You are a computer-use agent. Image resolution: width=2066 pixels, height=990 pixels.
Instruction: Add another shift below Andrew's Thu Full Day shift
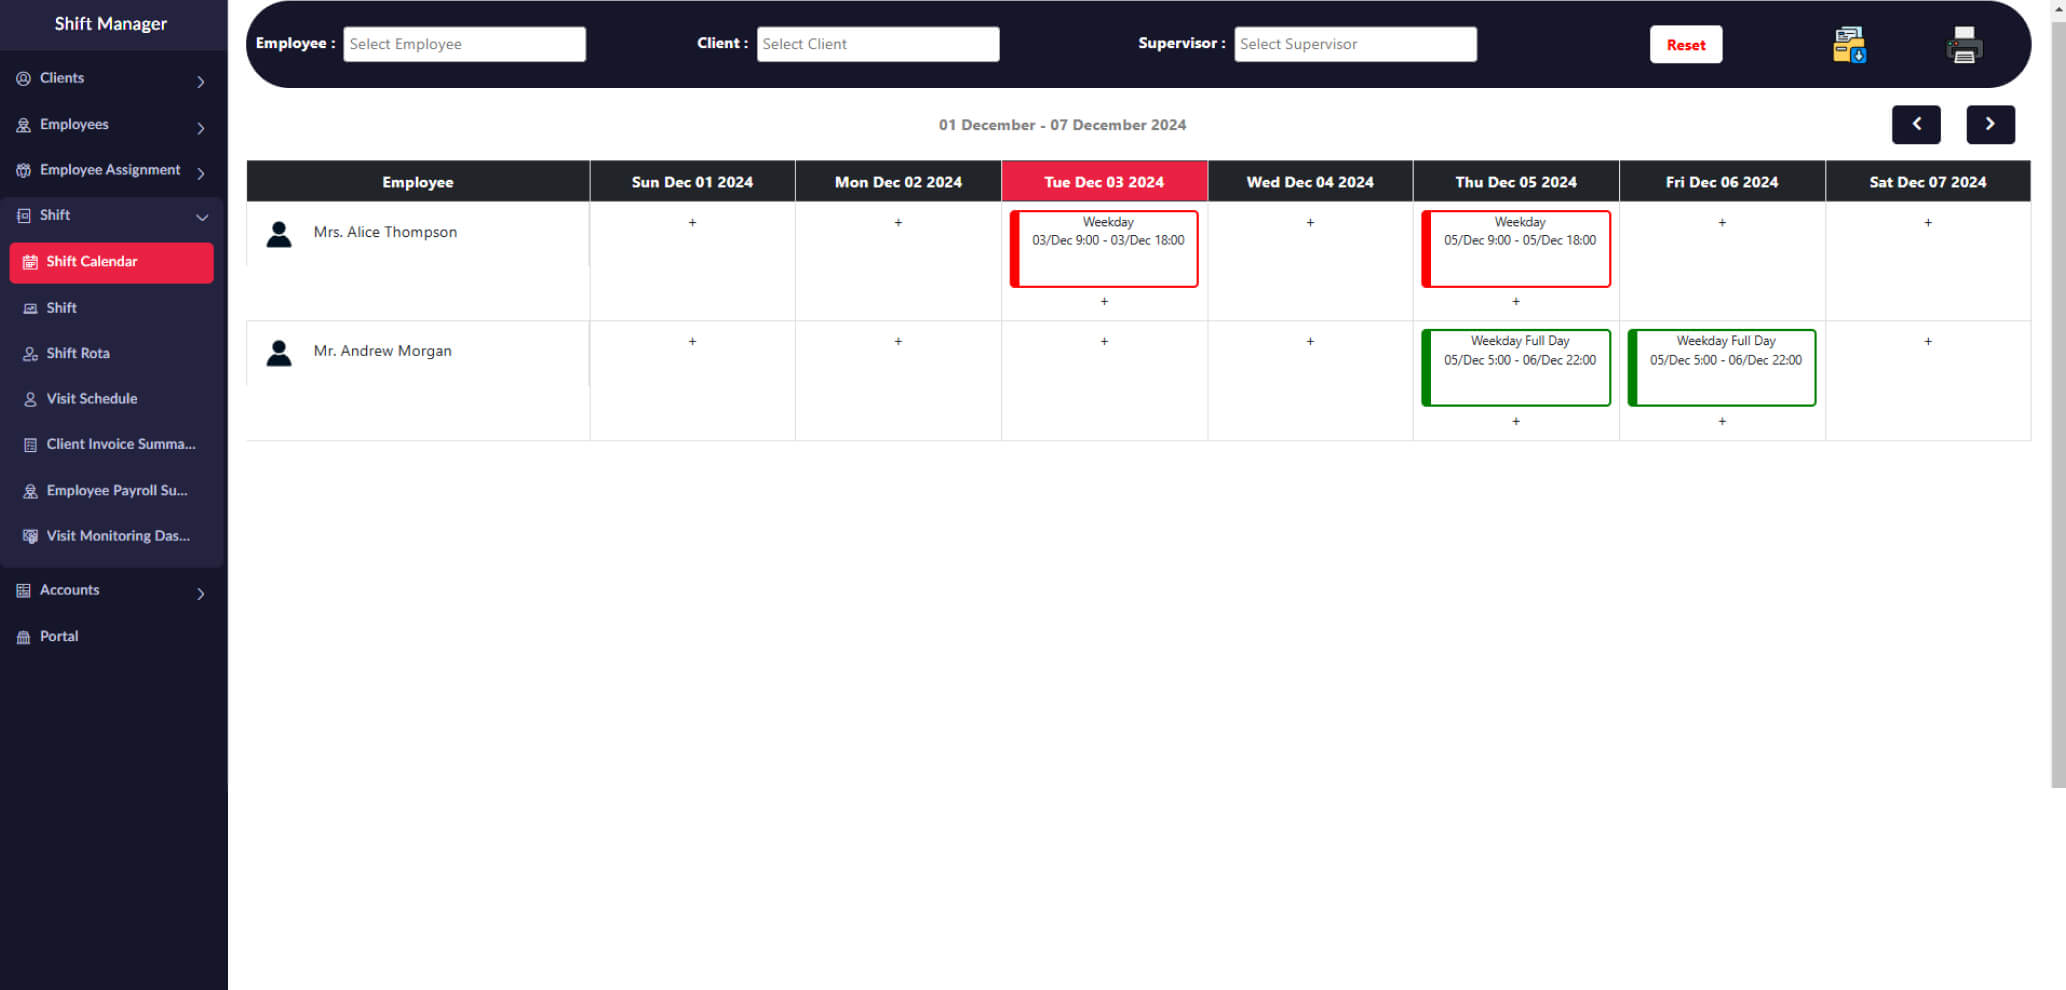tap(1516, 421)
